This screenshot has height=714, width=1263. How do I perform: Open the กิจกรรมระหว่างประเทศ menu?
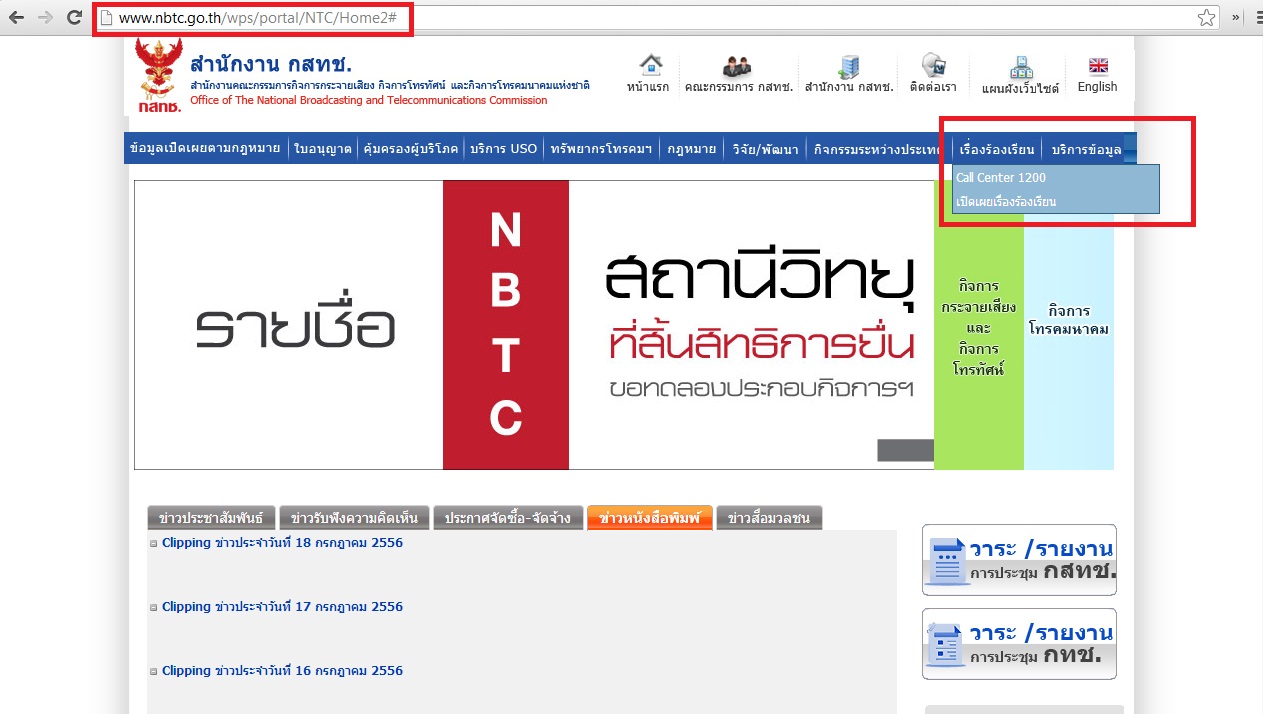click(877, 149)
